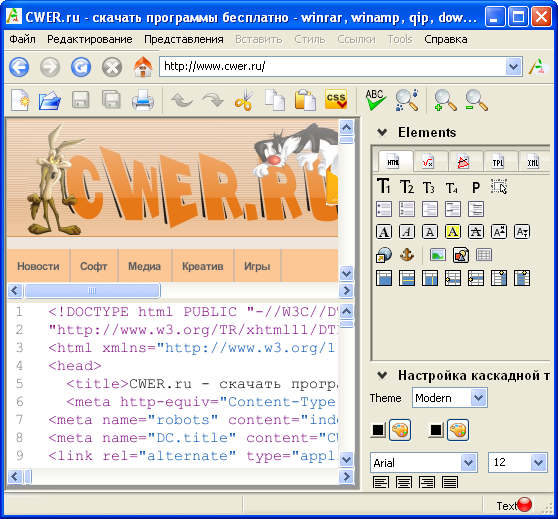The image size is (558, 519).
Task: Apply yellow highlighted A text style
Action: 453,232
